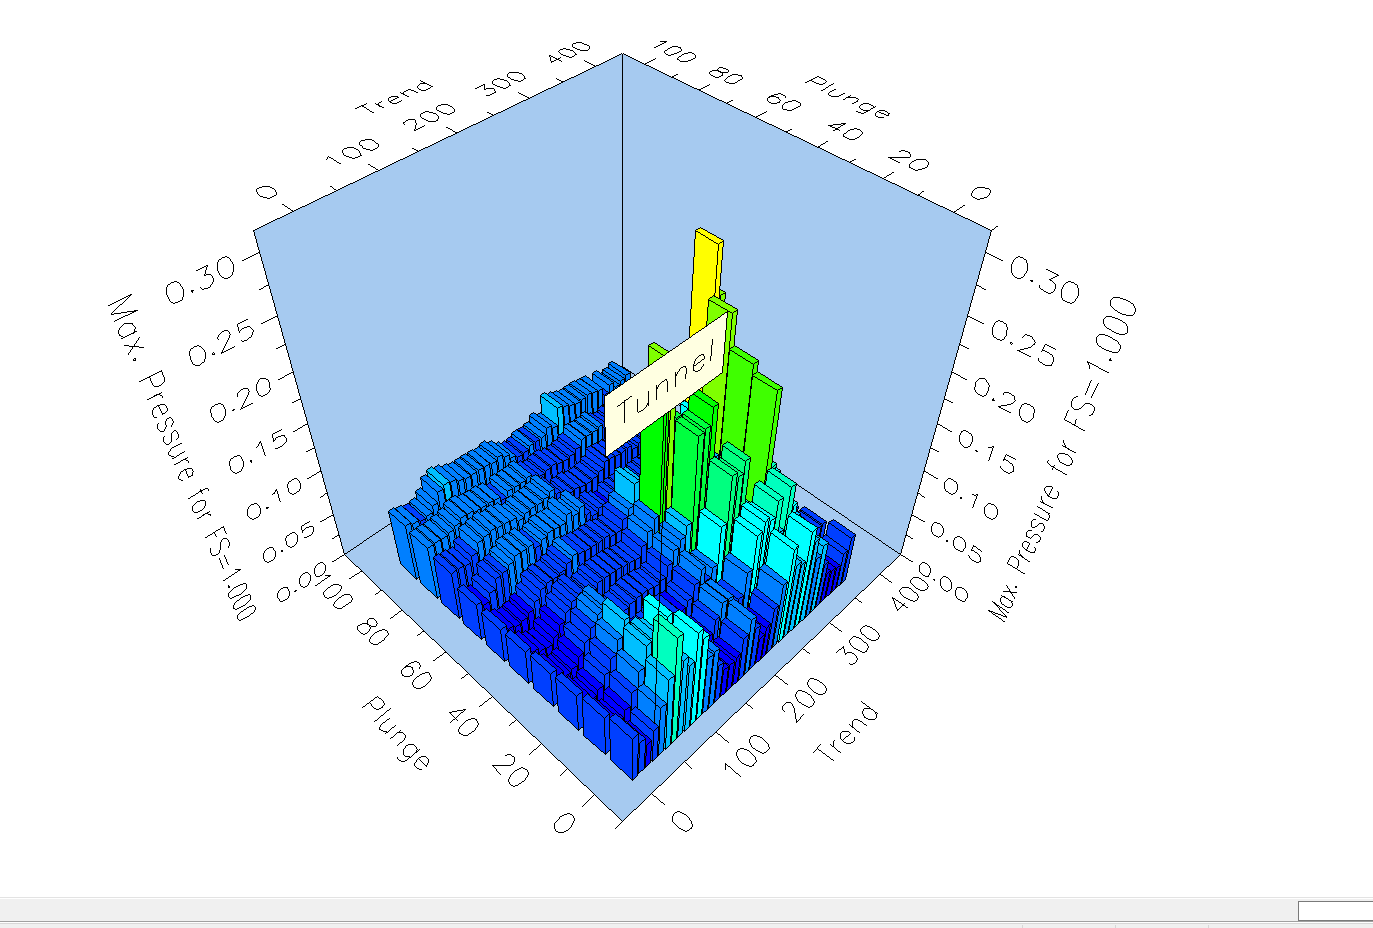The height and width of the screenshot is (928, 1373).
Task: Click the empty white box in status bar
Action: tap(1335, 910)
